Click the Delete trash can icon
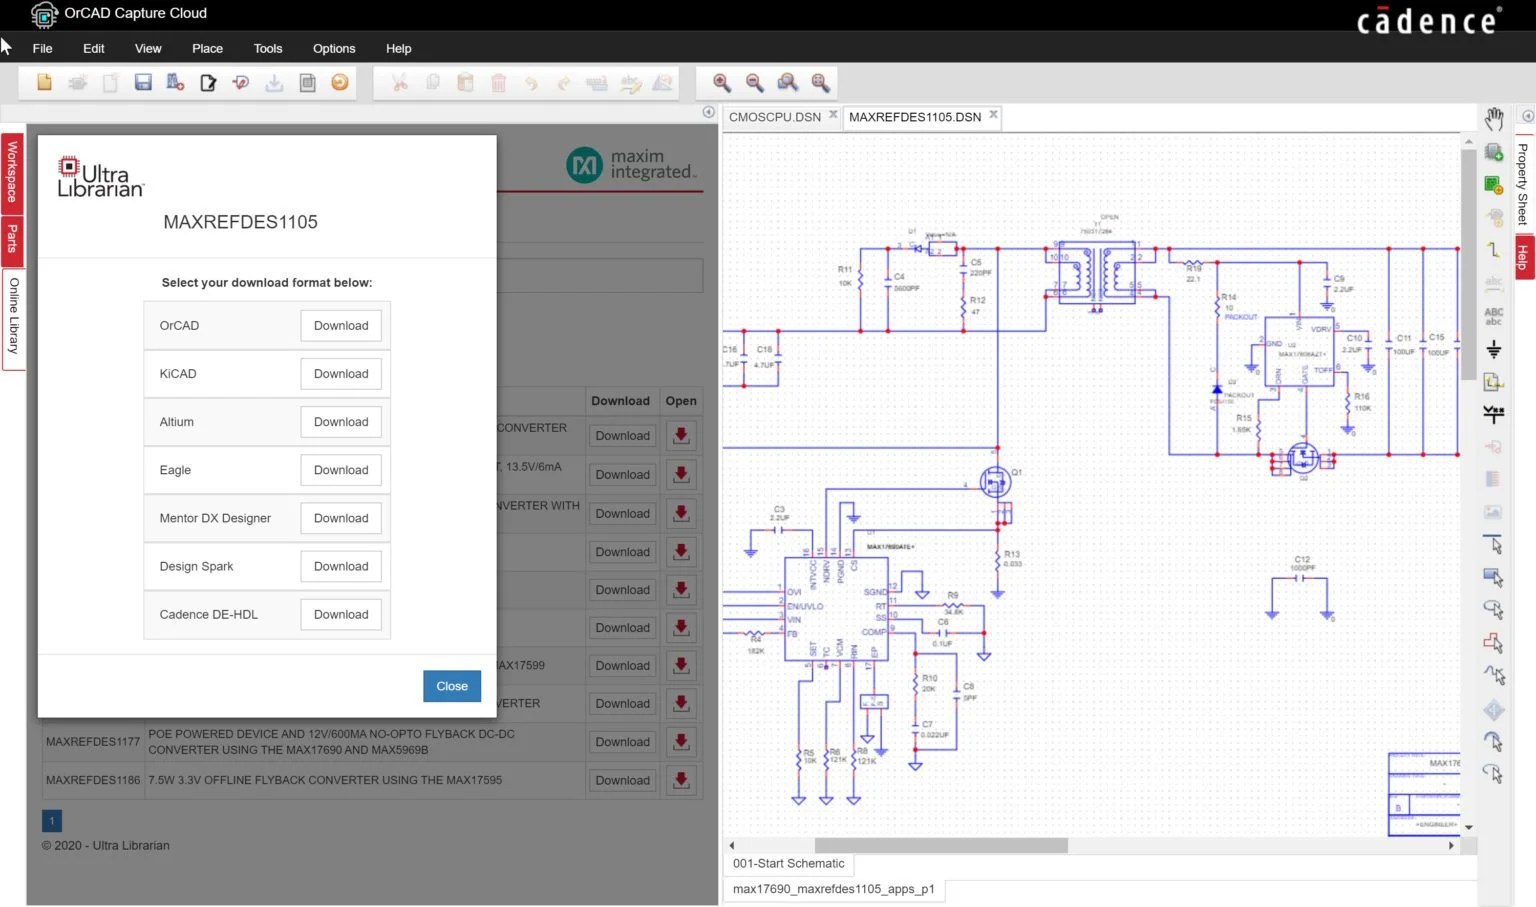The width and height of the screenshot is (1536, 907). point(498,83)
